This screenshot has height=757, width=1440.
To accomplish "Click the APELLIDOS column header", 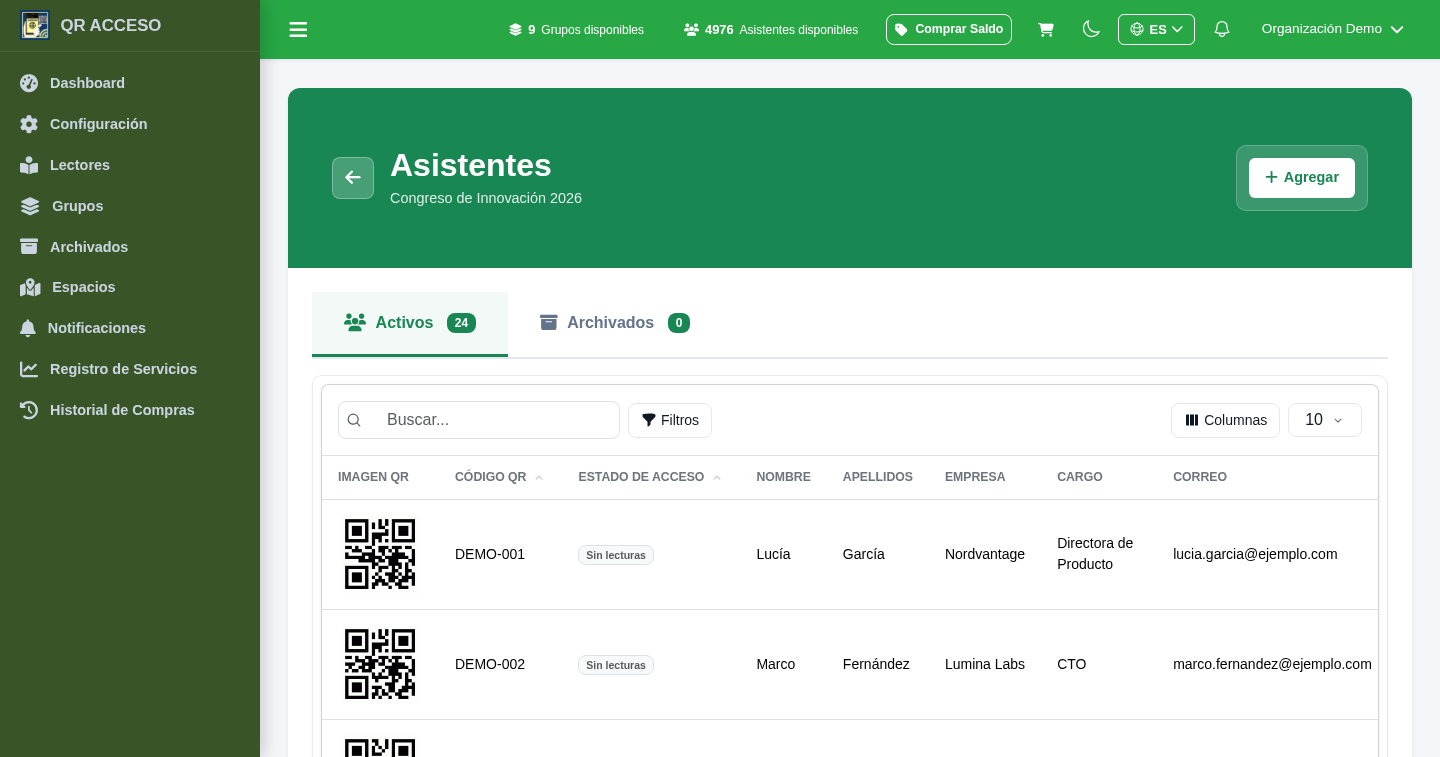I will [x=878, y=477].
